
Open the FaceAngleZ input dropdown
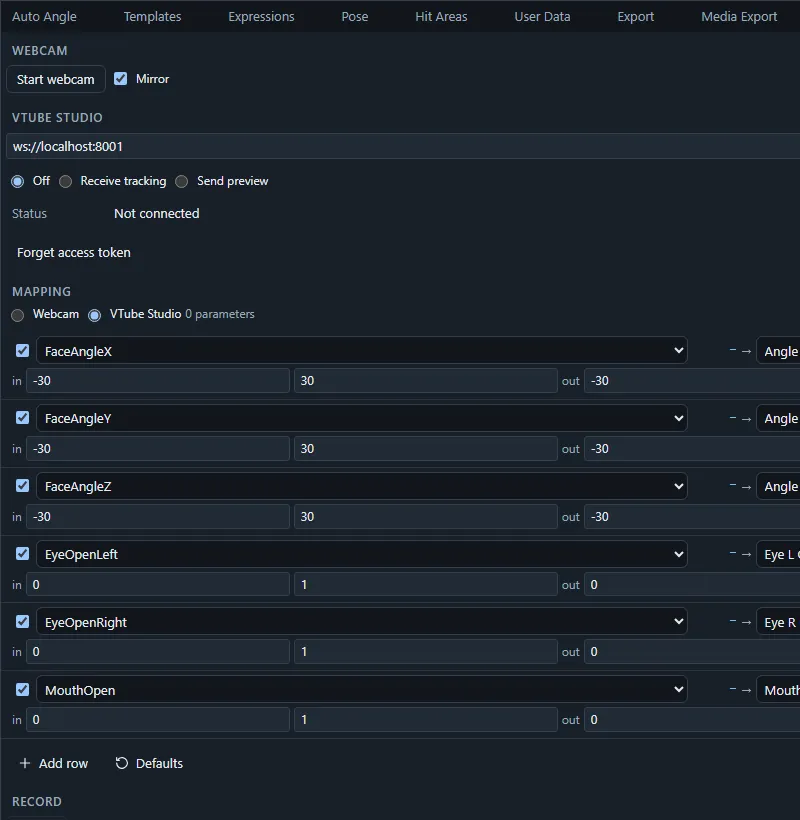[361, 486]
